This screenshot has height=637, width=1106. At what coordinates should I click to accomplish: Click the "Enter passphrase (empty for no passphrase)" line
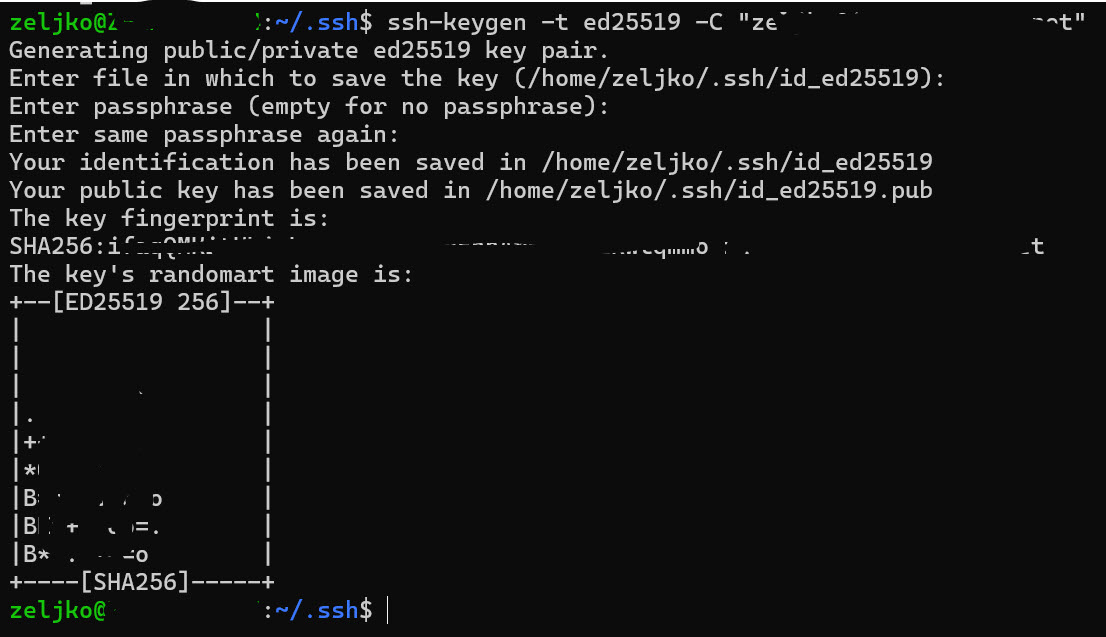click(x=308, y=107)
